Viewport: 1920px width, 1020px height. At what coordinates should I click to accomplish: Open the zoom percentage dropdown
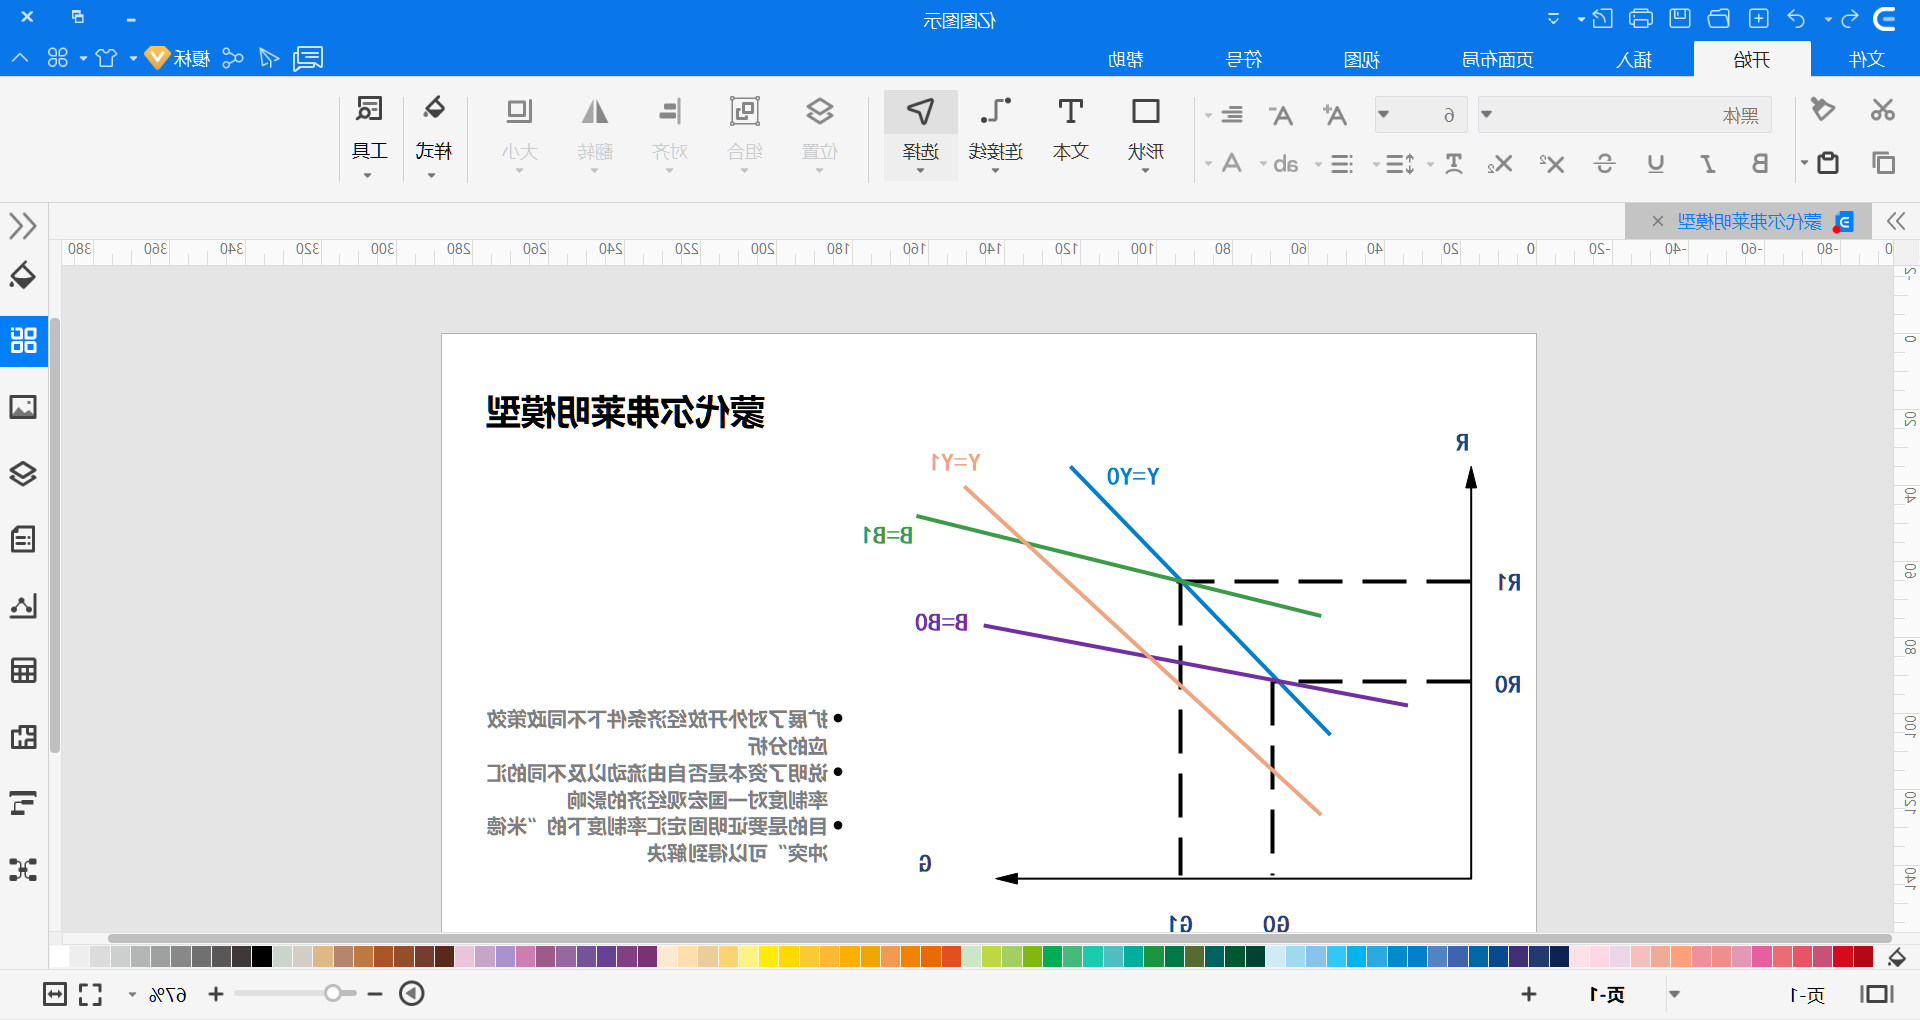click(x=132, y=995)
